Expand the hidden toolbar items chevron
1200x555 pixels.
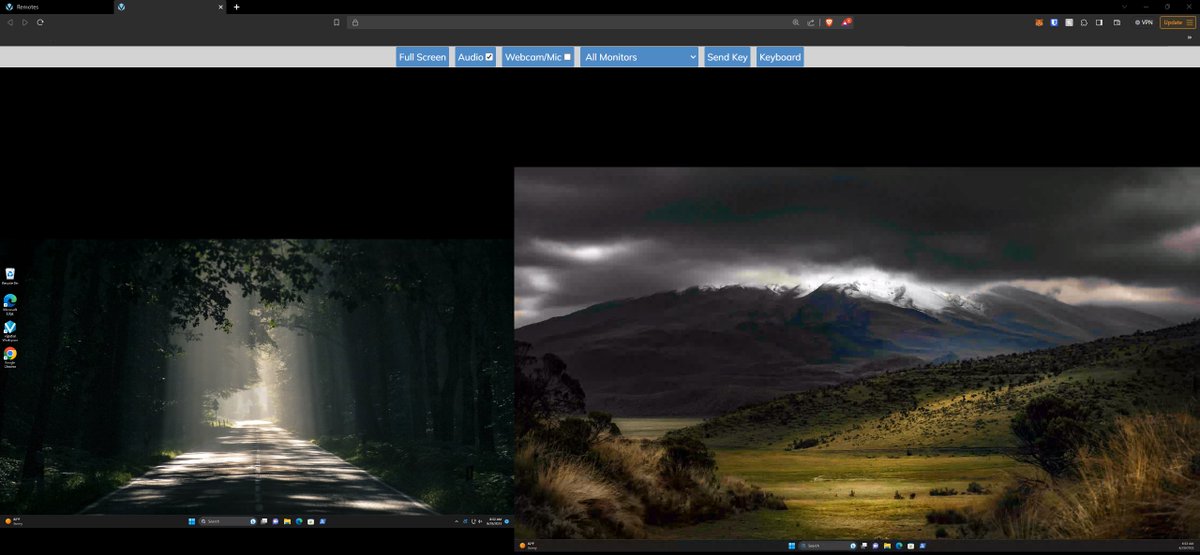point(1189,37)
